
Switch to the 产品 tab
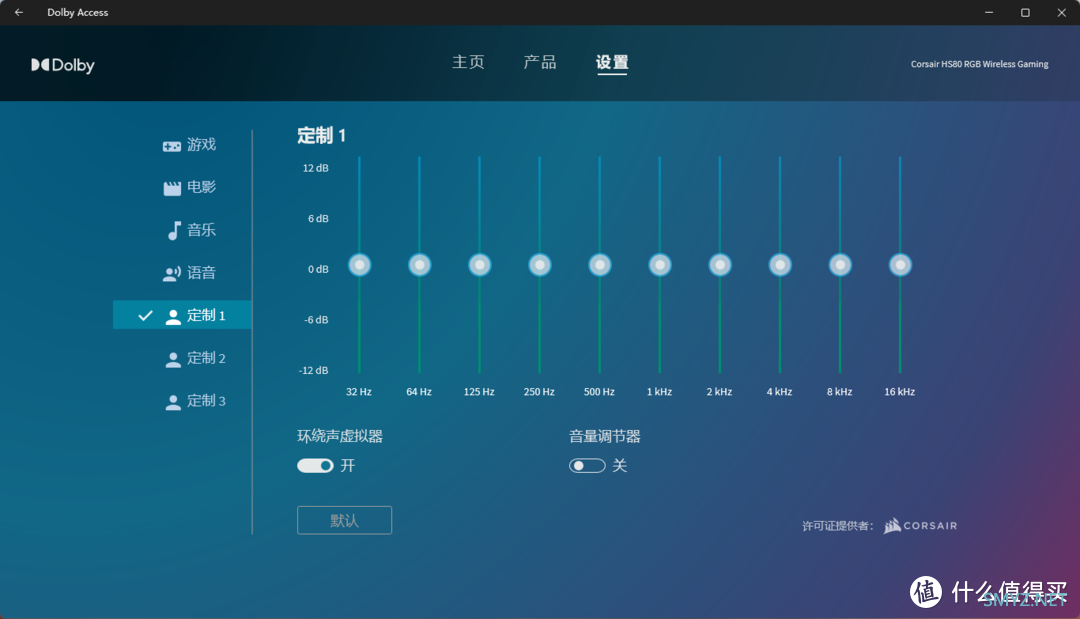pos(540,62)
